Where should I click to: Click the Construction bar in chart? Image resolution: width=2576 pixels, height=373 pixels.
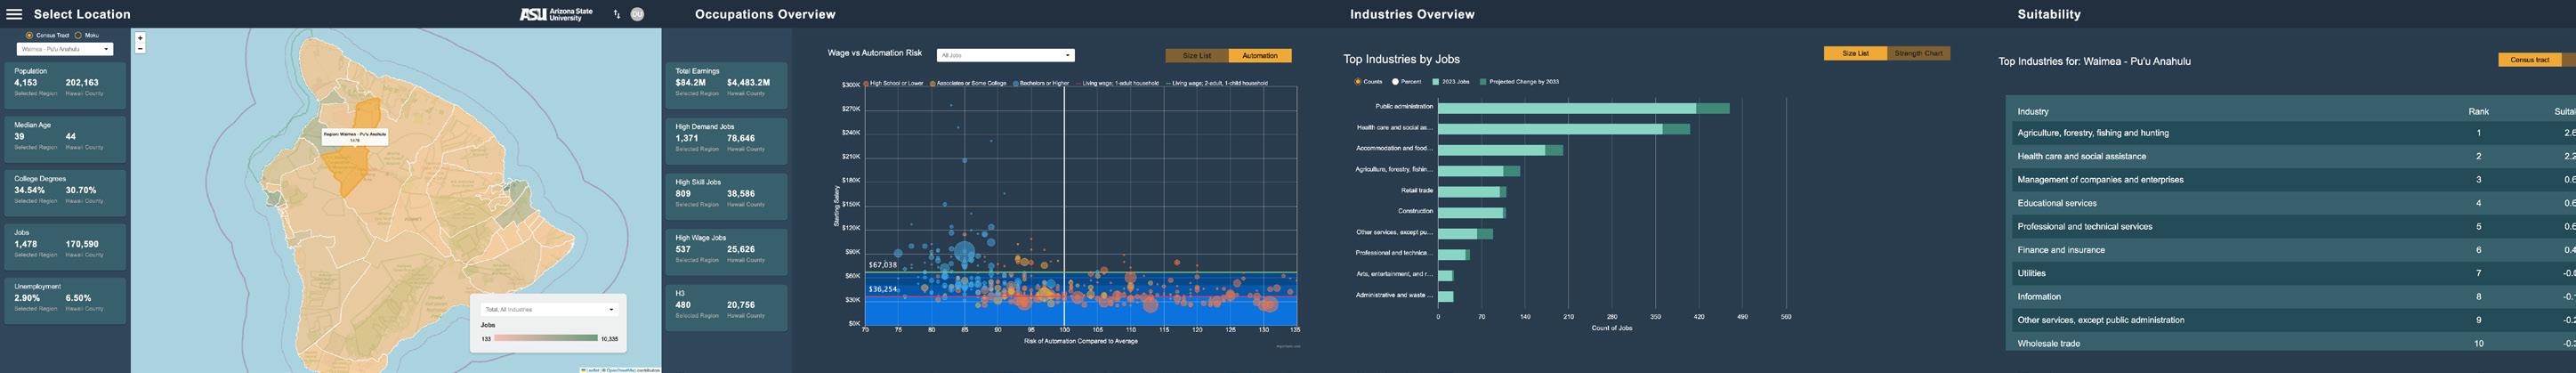[x=1472, y=212]
